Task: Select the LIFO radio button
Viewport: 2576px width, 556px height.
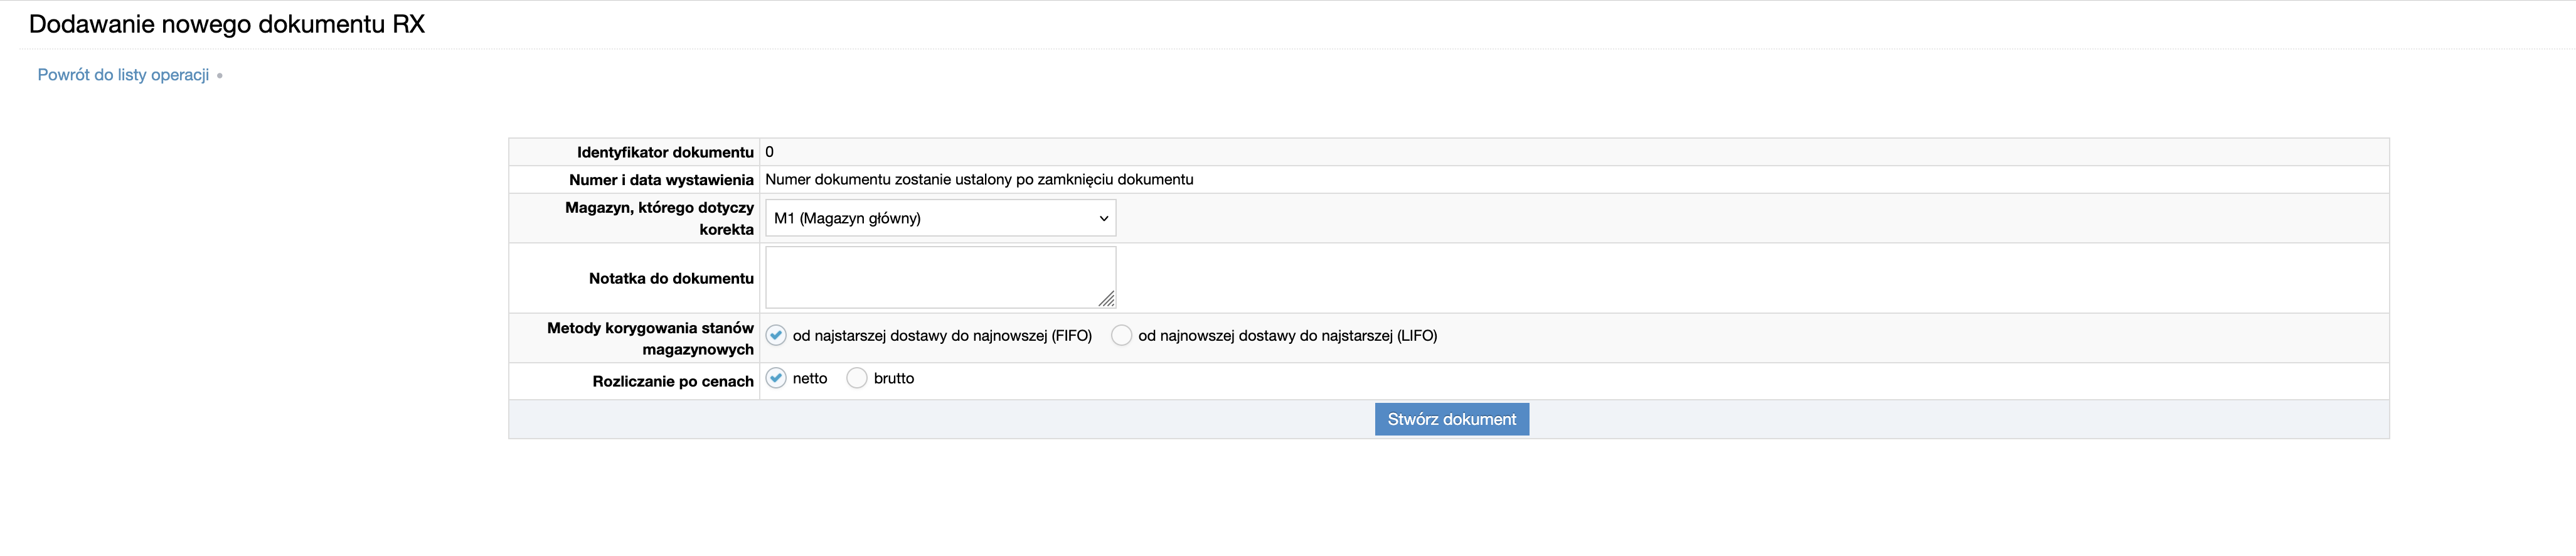Action: [1121, 335]
